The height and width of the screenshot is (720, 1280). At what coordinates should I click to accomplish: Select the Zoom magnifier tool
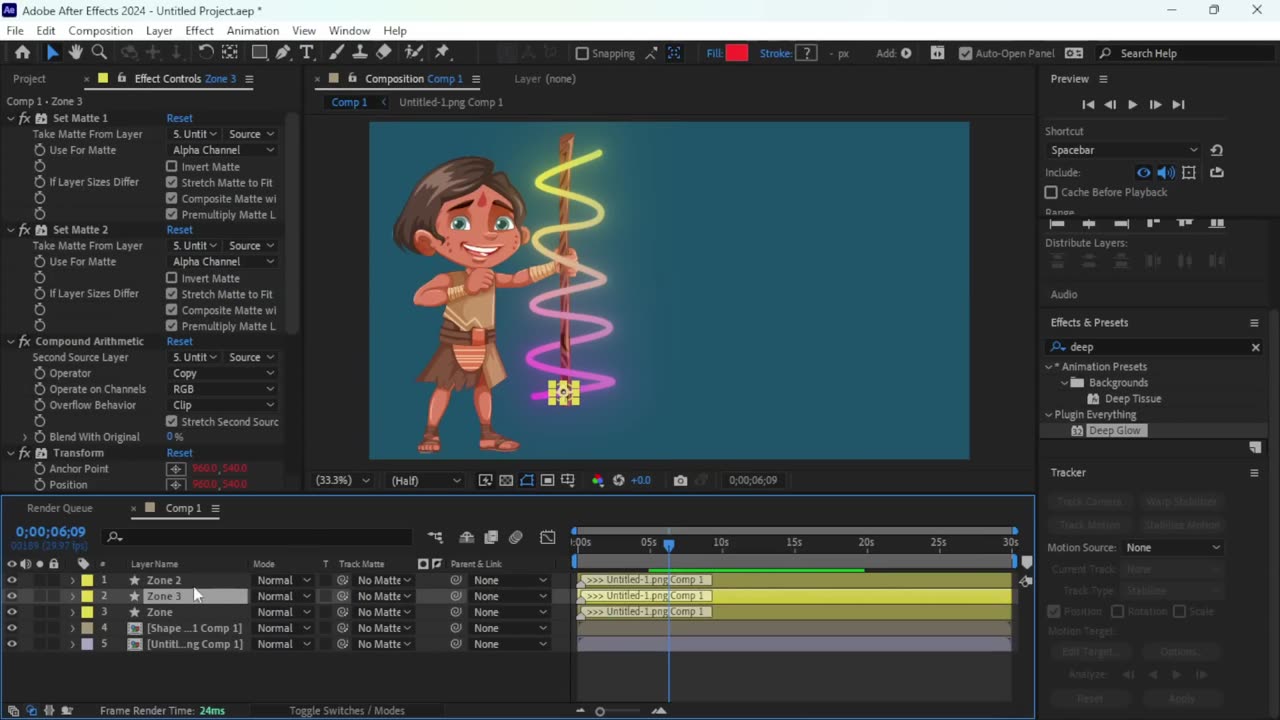tap(99, 53)
